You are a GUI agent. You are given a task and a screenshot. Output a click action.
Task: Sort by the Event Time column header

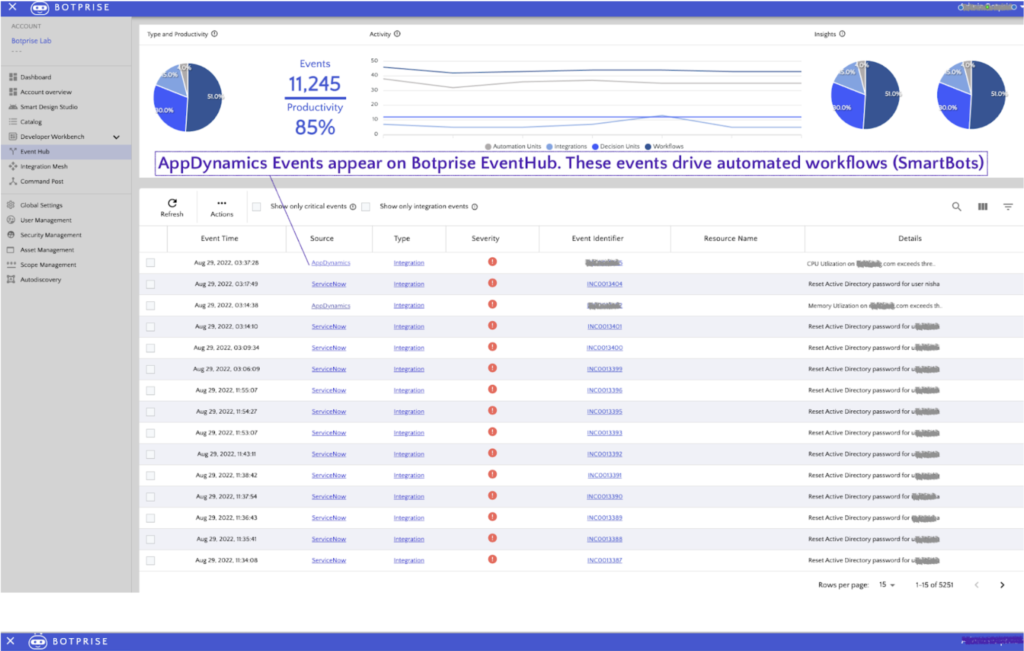pyautogui.click(x=219, y=238)
